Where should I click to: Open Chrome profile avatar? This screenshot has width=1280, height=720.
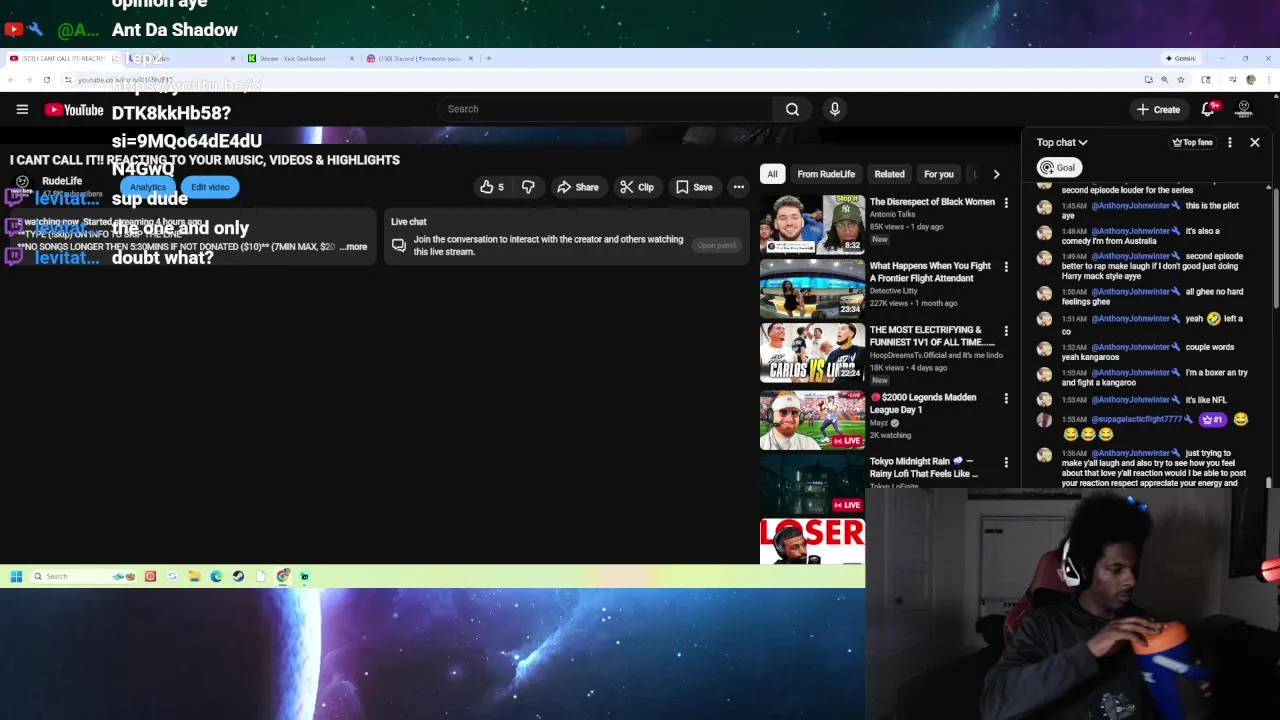click(x=1251, y=80)
